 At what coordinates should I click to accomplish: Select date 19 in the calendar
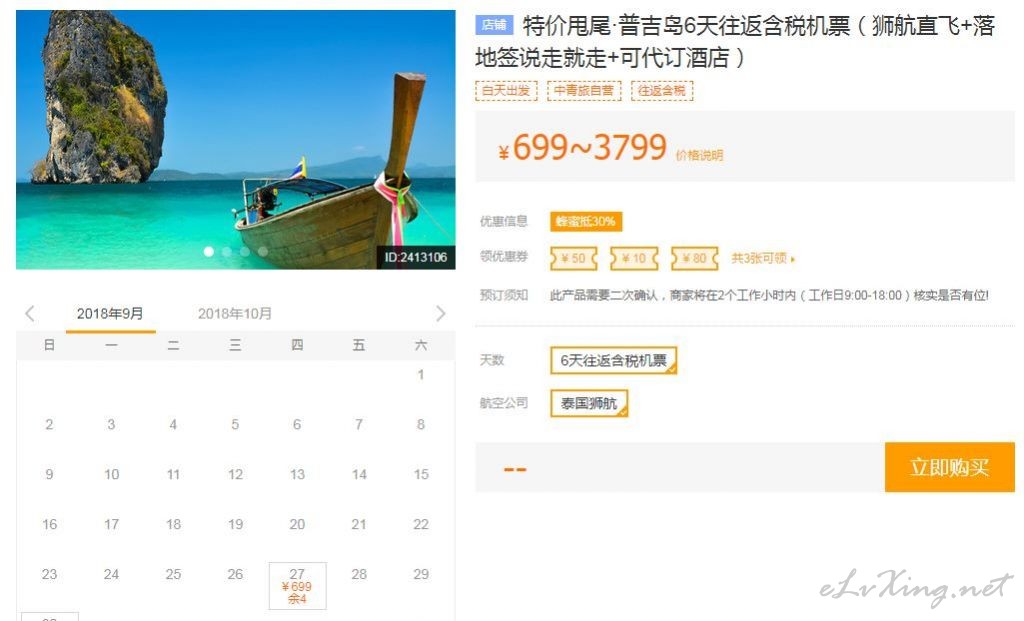[x=235, y=524]
